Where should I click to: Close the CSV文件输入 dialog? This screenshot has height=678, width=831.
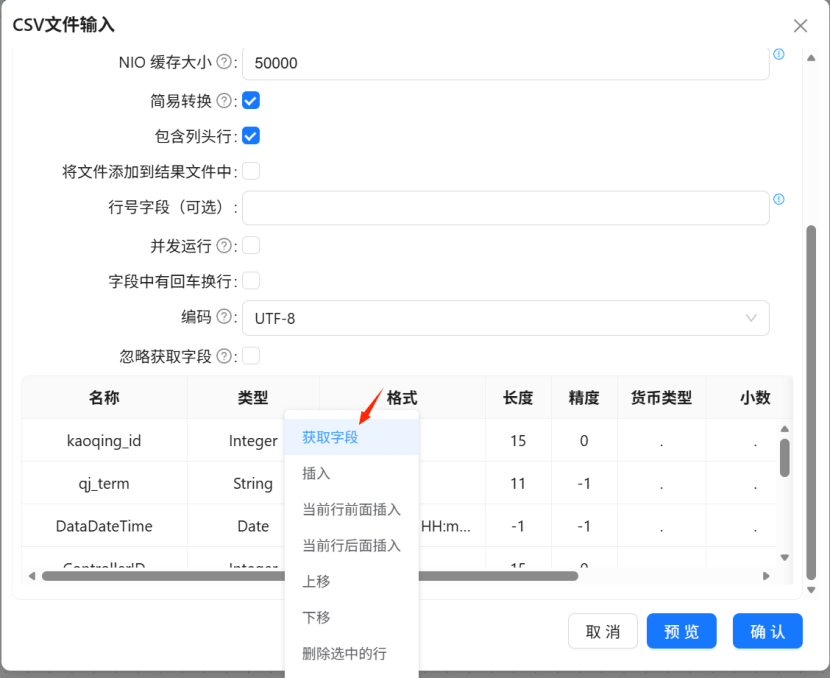pyautogui.click(x=800, y=25)
